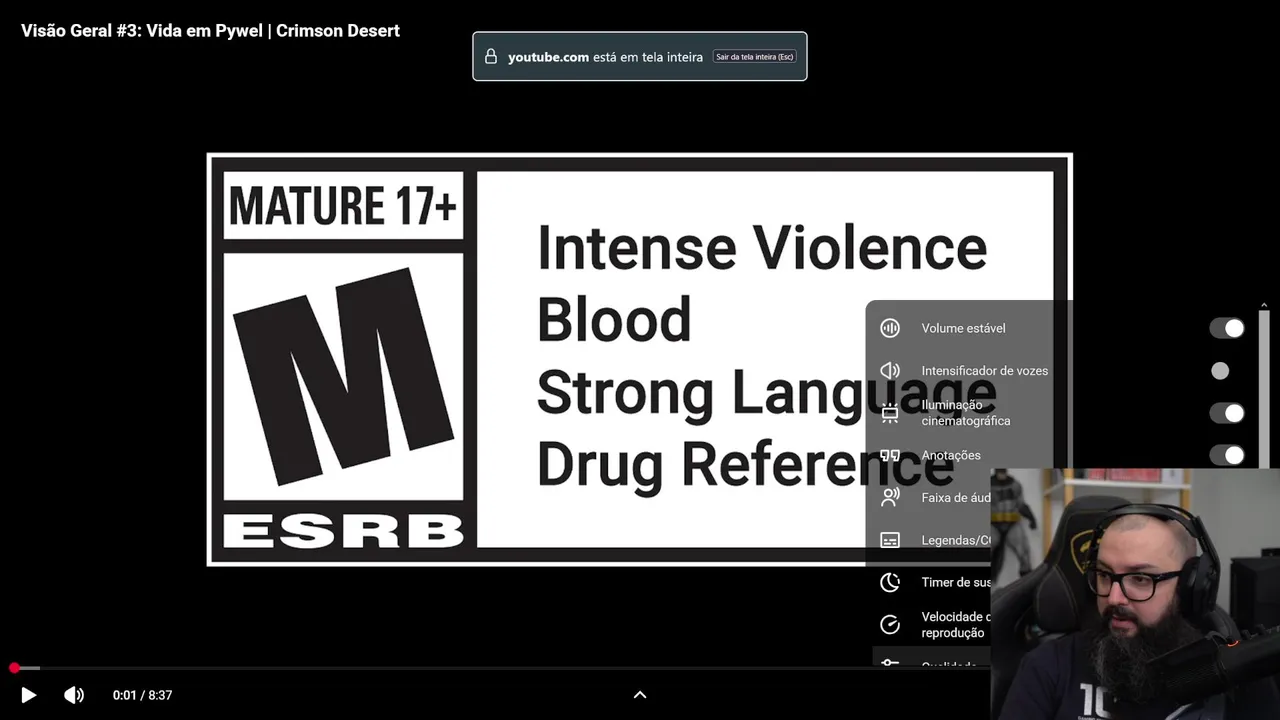This screenshot has width=1280, height=720.
Task: Toggle the Anotações switch
Action: click(1227, 455)
